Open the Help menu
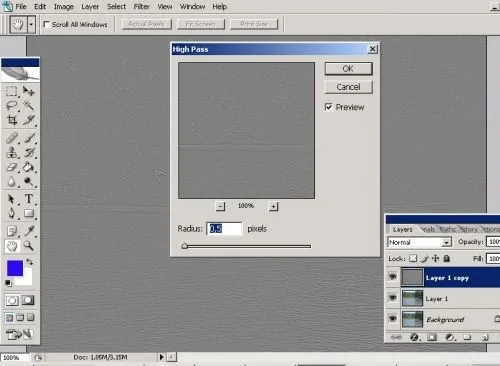The width and height of the screenshot is (500, 366). pyautogui.click(x=220, y=7)
